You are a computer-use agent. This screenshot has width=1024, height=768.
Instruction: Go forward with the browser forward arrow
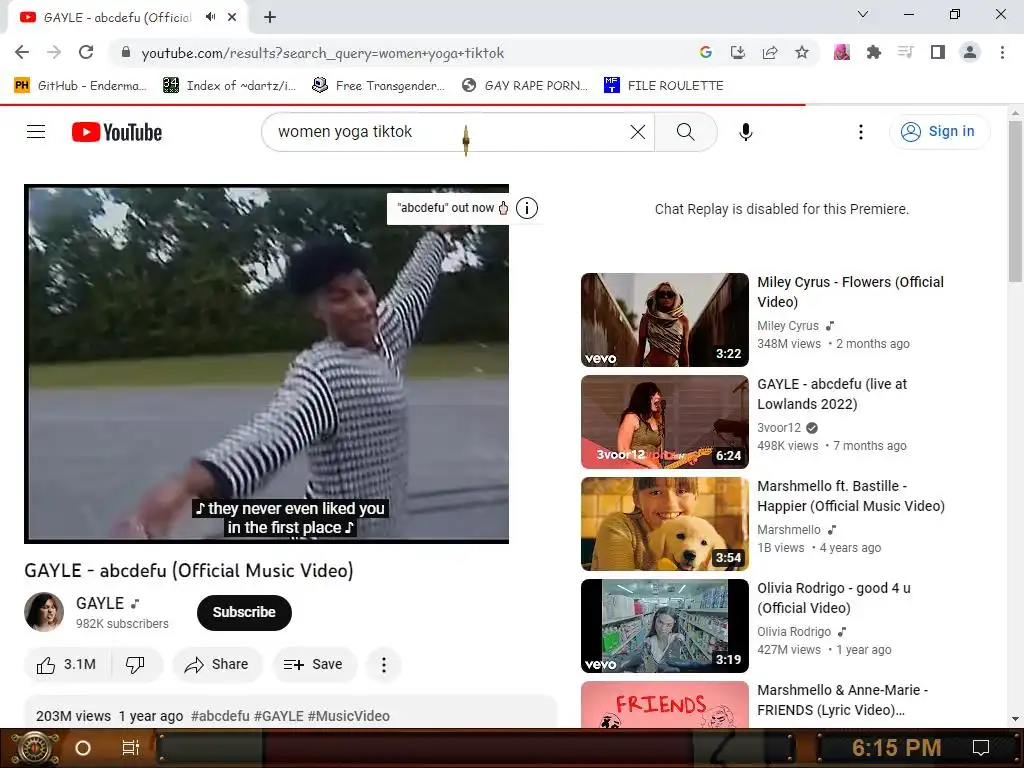click(54, 52)
